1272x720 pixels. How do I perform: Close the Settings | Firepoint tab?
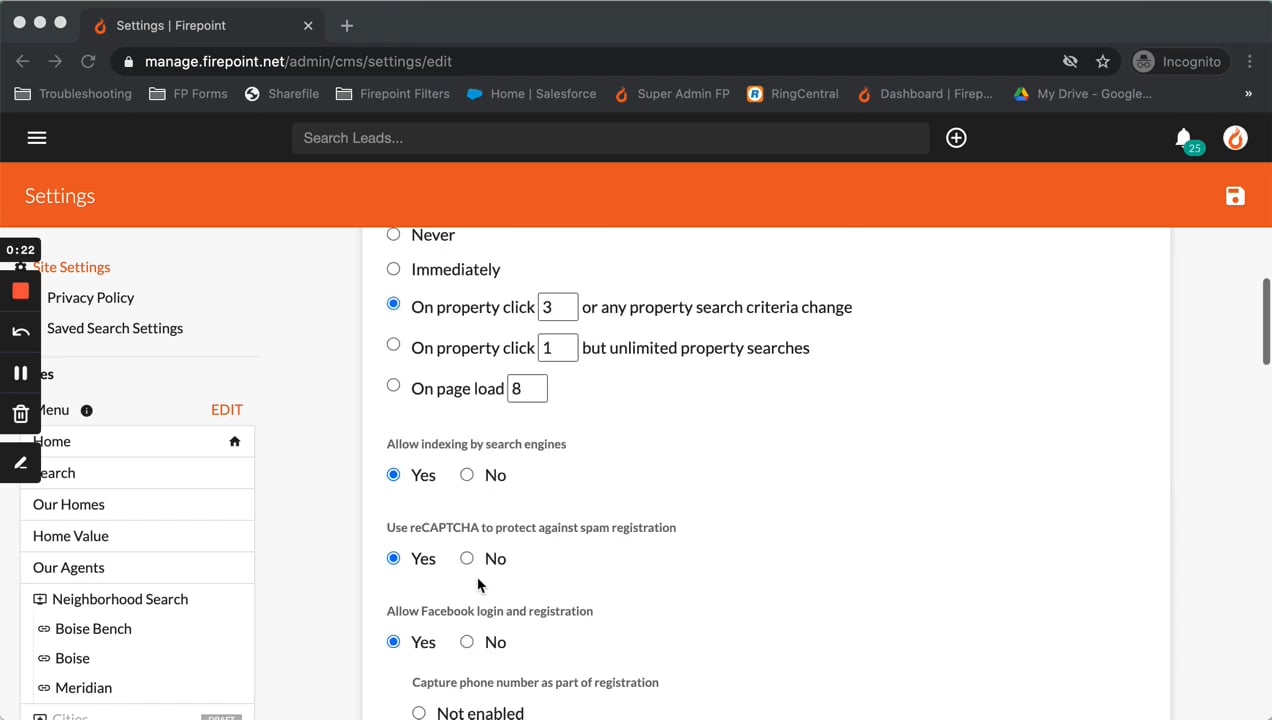tap(309, 25)
